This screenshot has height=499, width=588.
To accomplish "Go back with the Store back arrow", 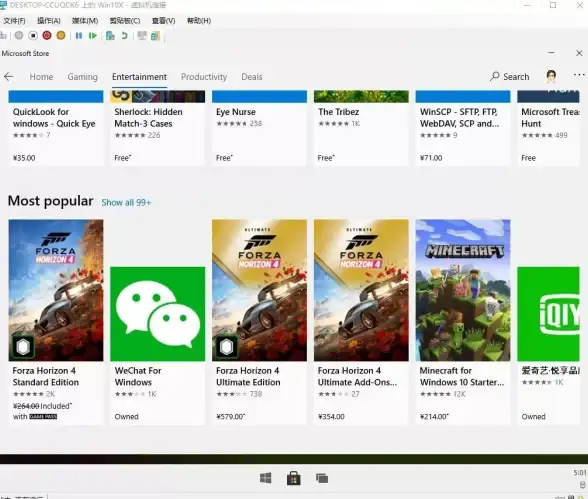I will 9,77.
